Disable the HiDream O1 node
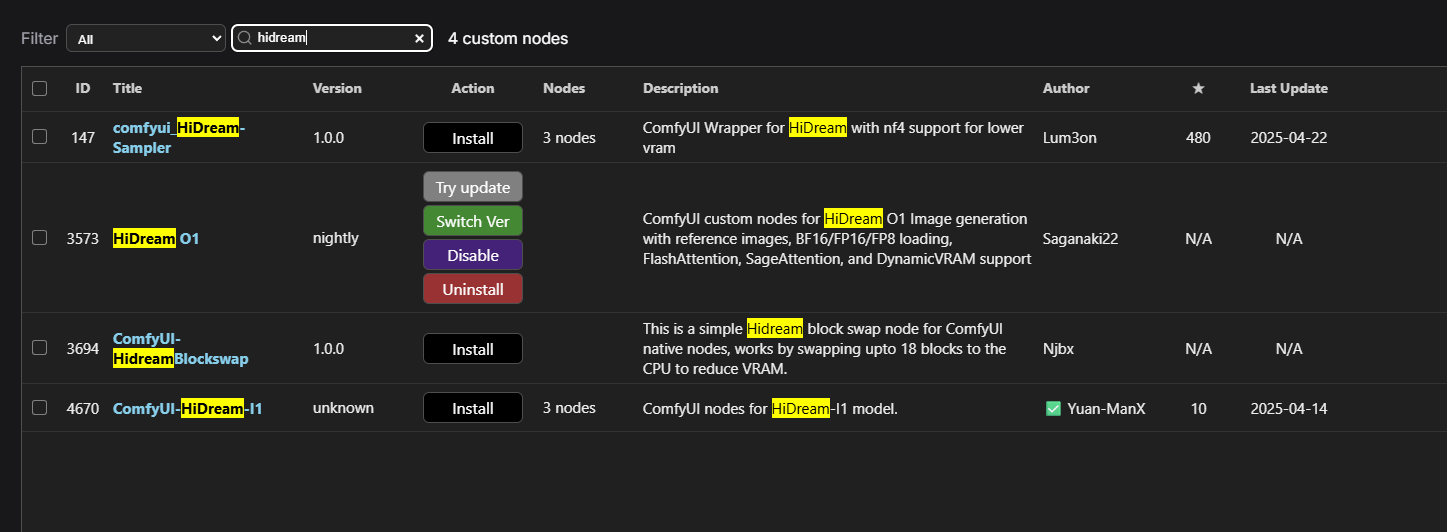Screen dimensions: 1447x532 pyautogui.click(x=473, y=255)
